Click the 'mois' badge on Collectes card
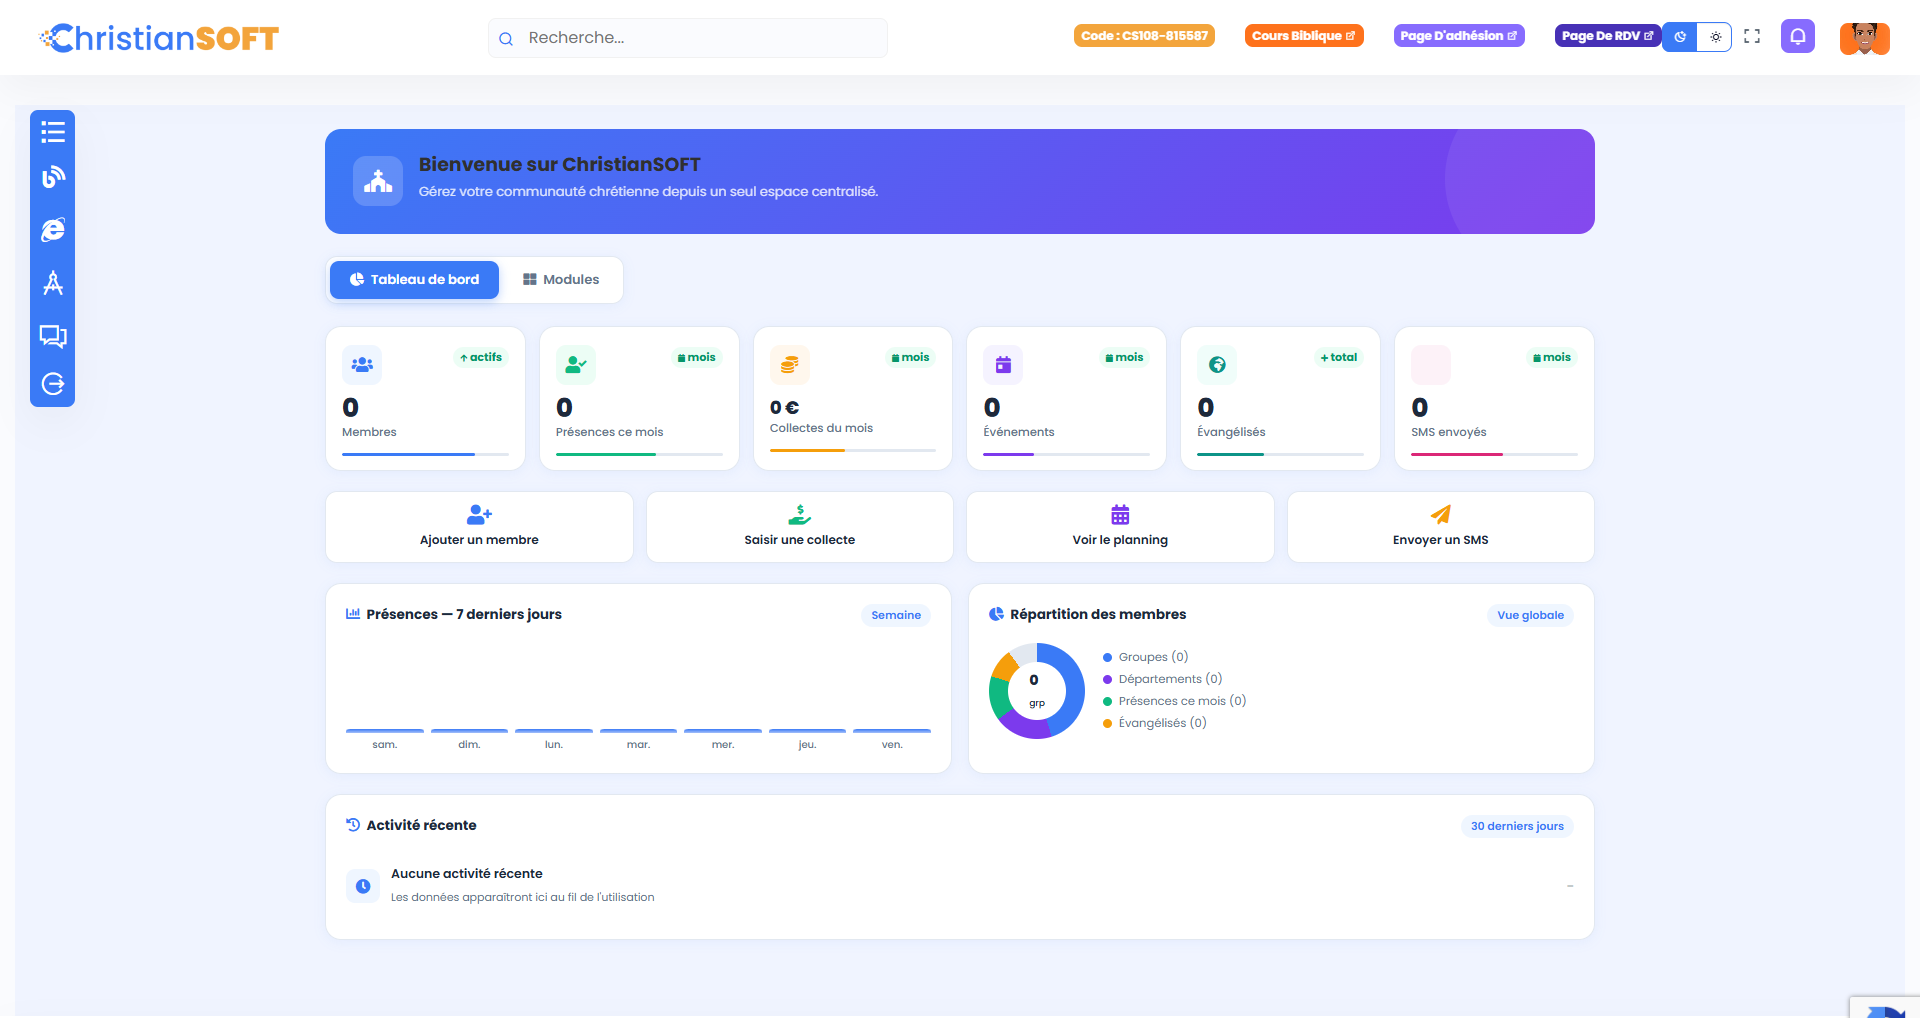This screenshot has height=1018, width=1920. click(910, 357)
